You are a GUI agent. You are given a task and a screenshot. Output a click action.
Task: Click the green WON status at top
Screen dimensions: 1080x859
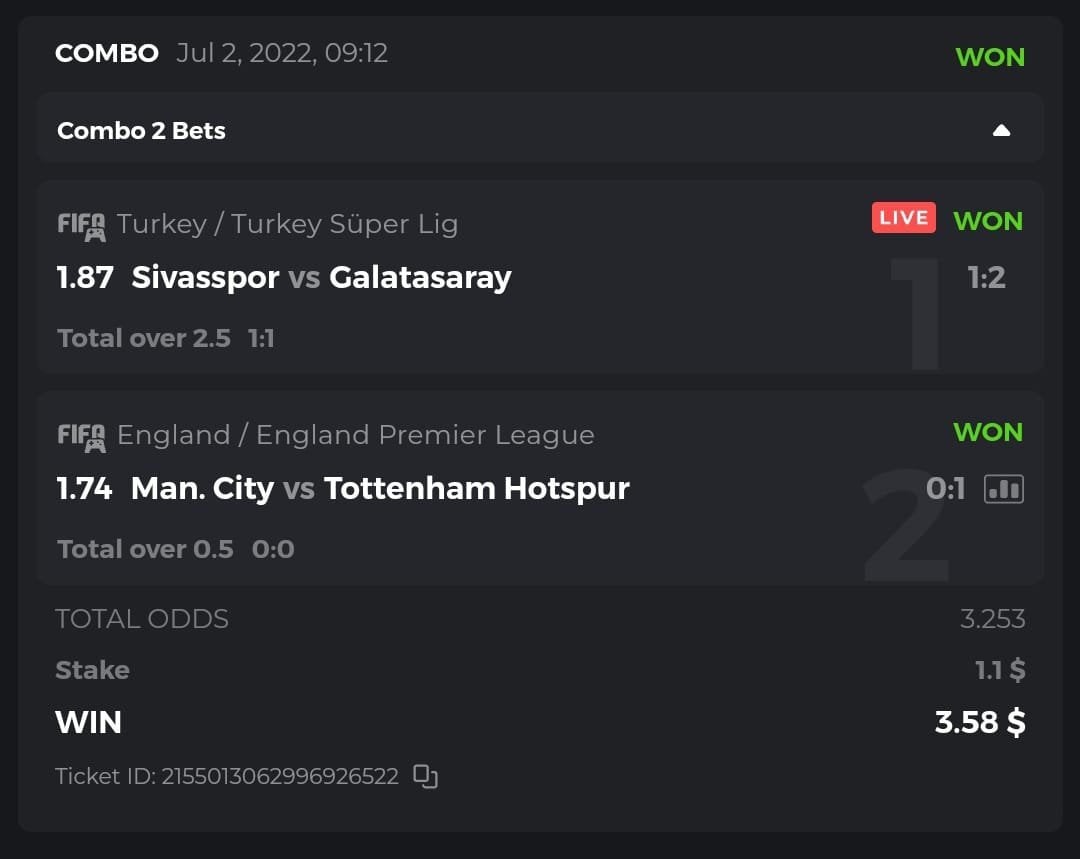[990, 57]
